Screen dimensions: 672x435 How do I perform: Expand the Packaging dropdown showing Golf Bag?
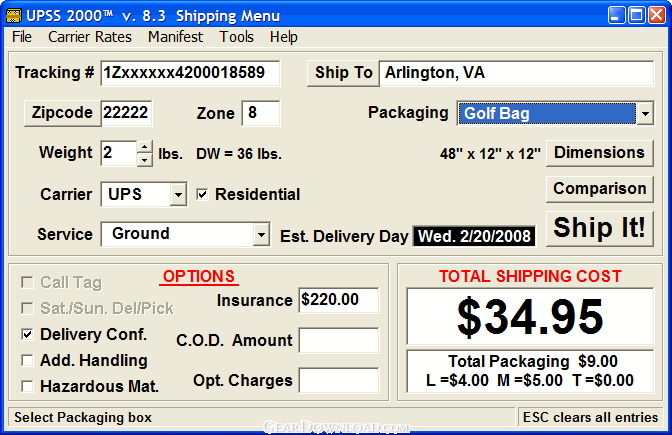pos(645,114)
